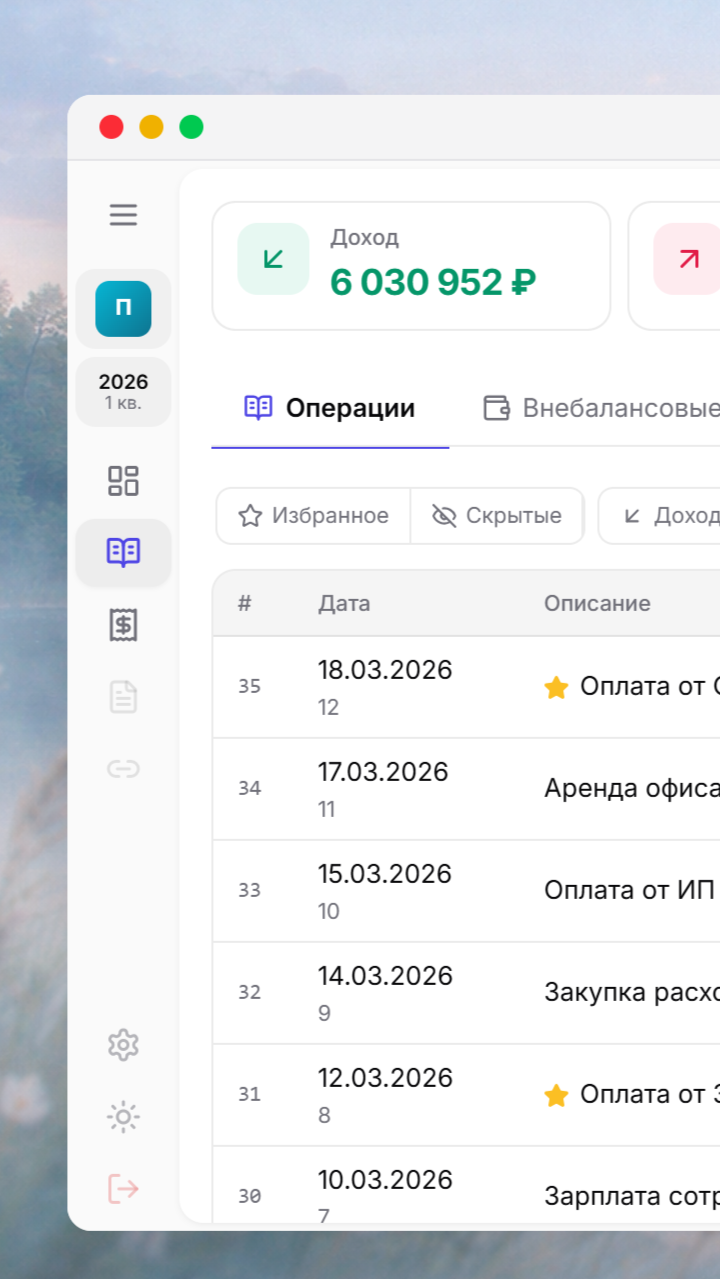Toggle light theme with the sun icon
Viewport: 720px width, 1279px height.
click(123, 1117)
